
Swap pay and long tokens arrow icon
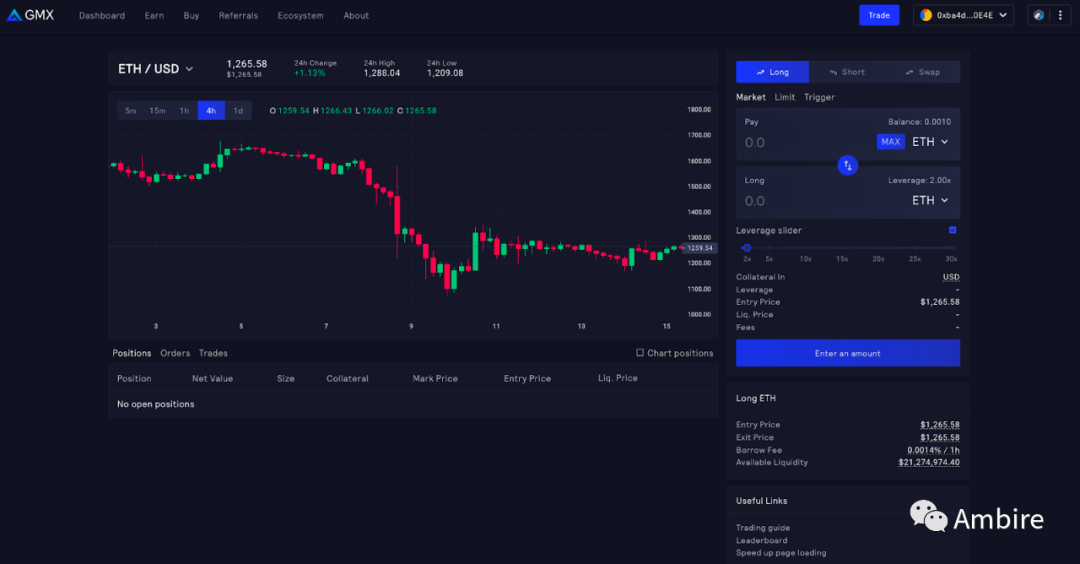coord(847,165)
